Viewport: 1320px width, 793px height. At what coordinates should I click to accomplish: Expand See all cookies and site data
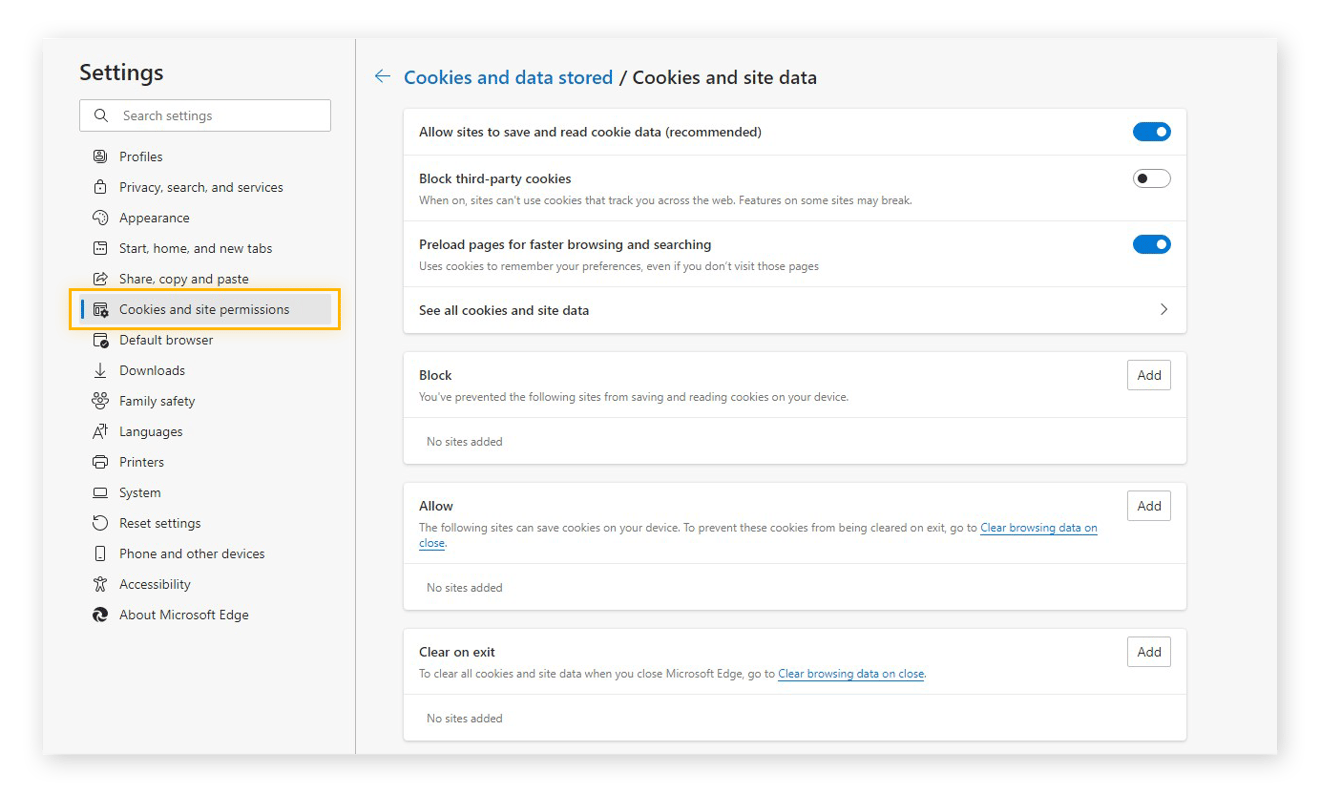1163,310
